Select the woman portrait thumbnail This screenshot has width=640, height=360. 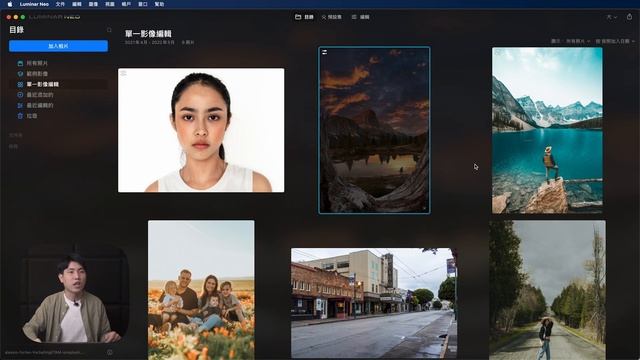tap(201, 130)
